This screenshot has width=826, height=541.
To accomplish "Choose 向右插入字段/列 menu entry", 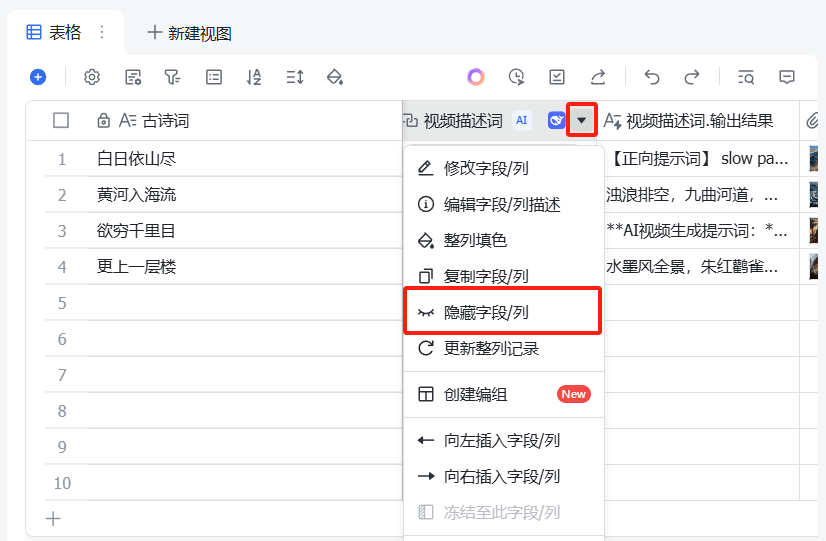I will pyautogui.click(x=504, y=477).
